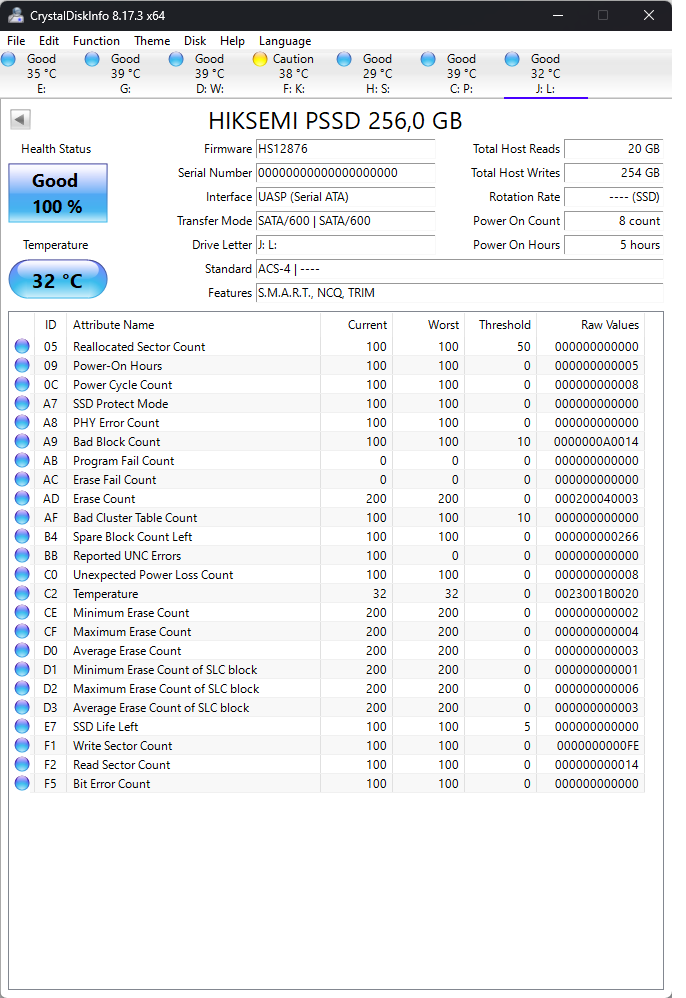This screenshot has width=686, height=998.
Task: Click the Drive Letter field J: L:
Action: click(x=346, y=245)
